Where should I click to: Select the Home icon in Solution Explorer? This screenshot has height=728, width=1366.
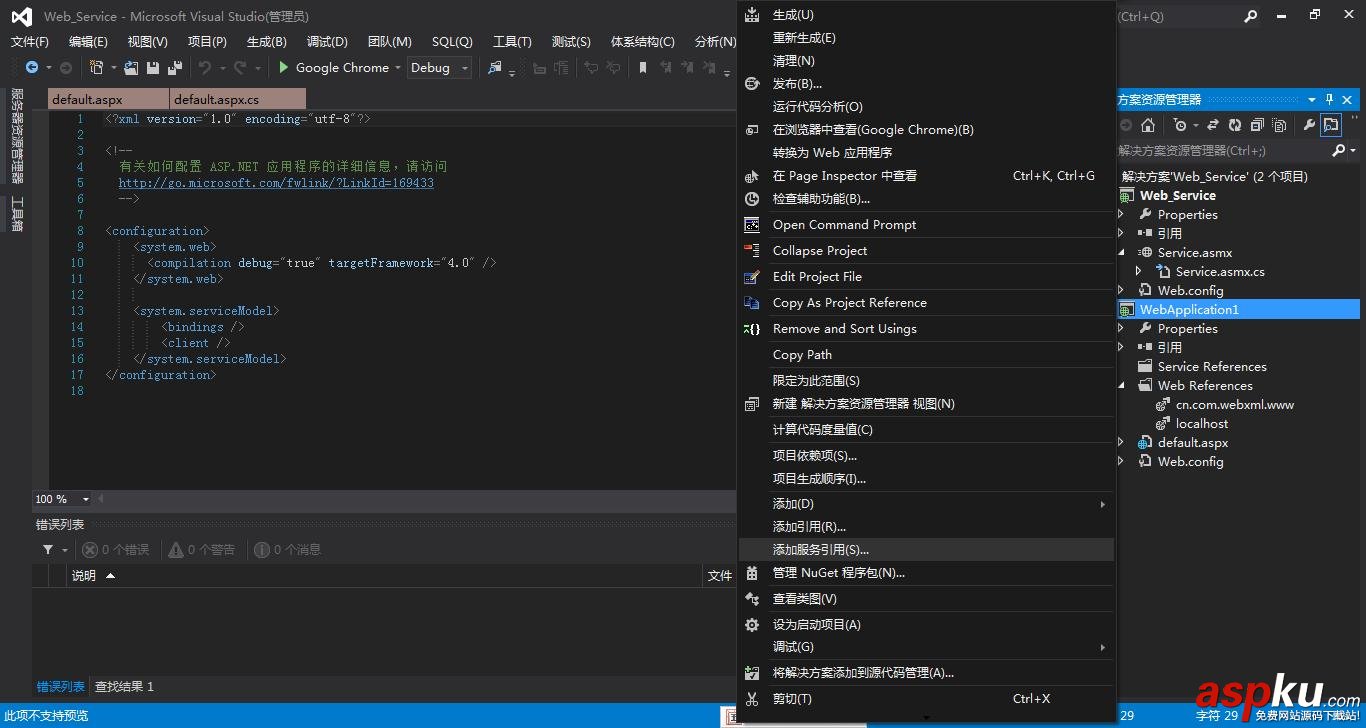pyautogui.click(x=1150, y=124)
